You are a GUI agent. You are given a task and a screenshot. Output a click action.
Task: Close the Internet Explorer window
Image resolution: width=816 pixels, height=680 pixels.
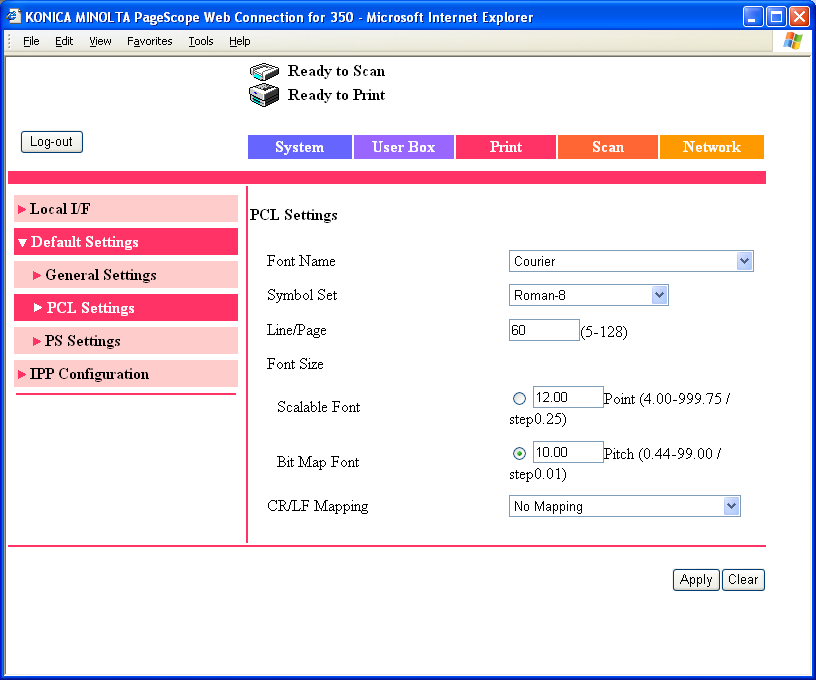coord(799,17)
